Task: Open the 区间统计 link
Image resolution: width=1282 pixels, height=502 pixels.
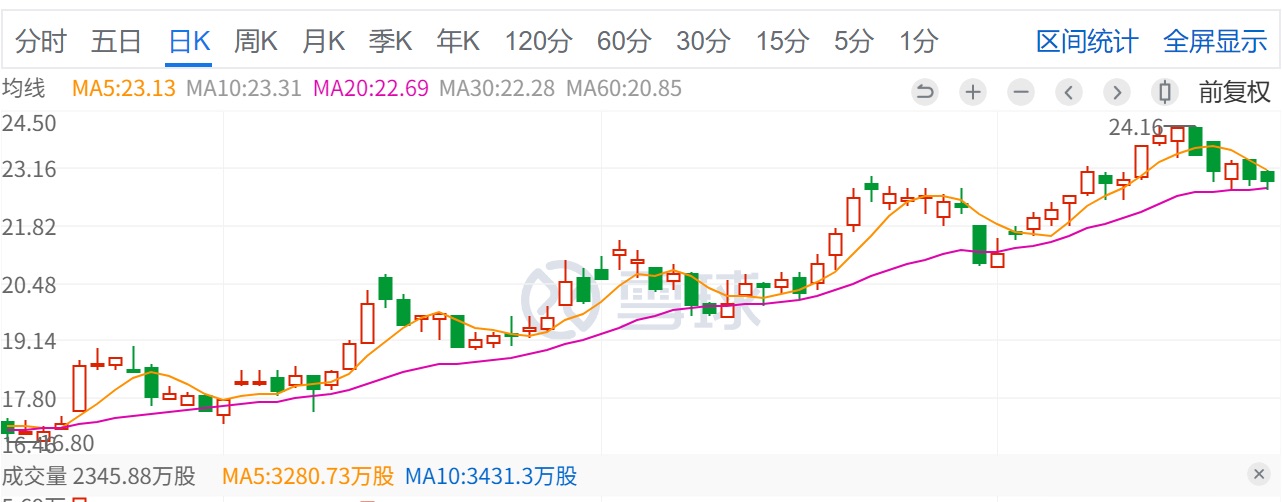Action: [1087, 41]
